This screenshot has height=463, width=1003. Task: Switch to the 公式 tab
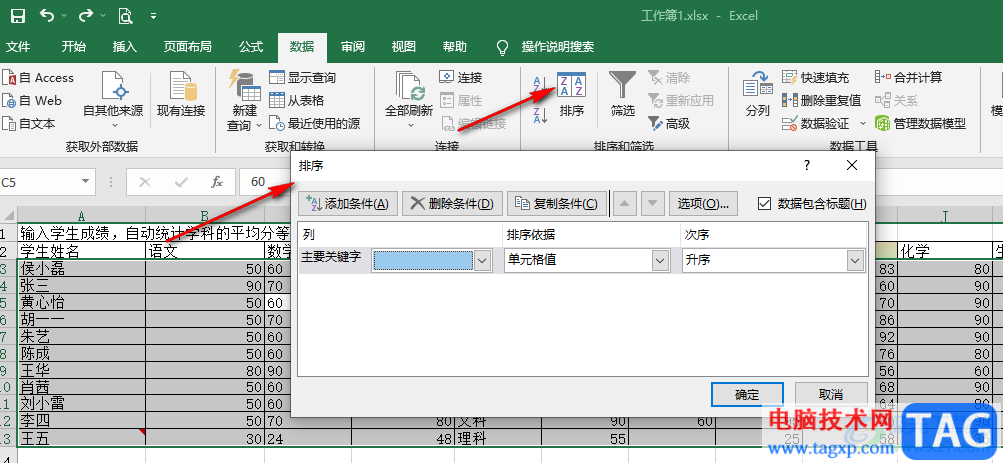tap(251, 47)
